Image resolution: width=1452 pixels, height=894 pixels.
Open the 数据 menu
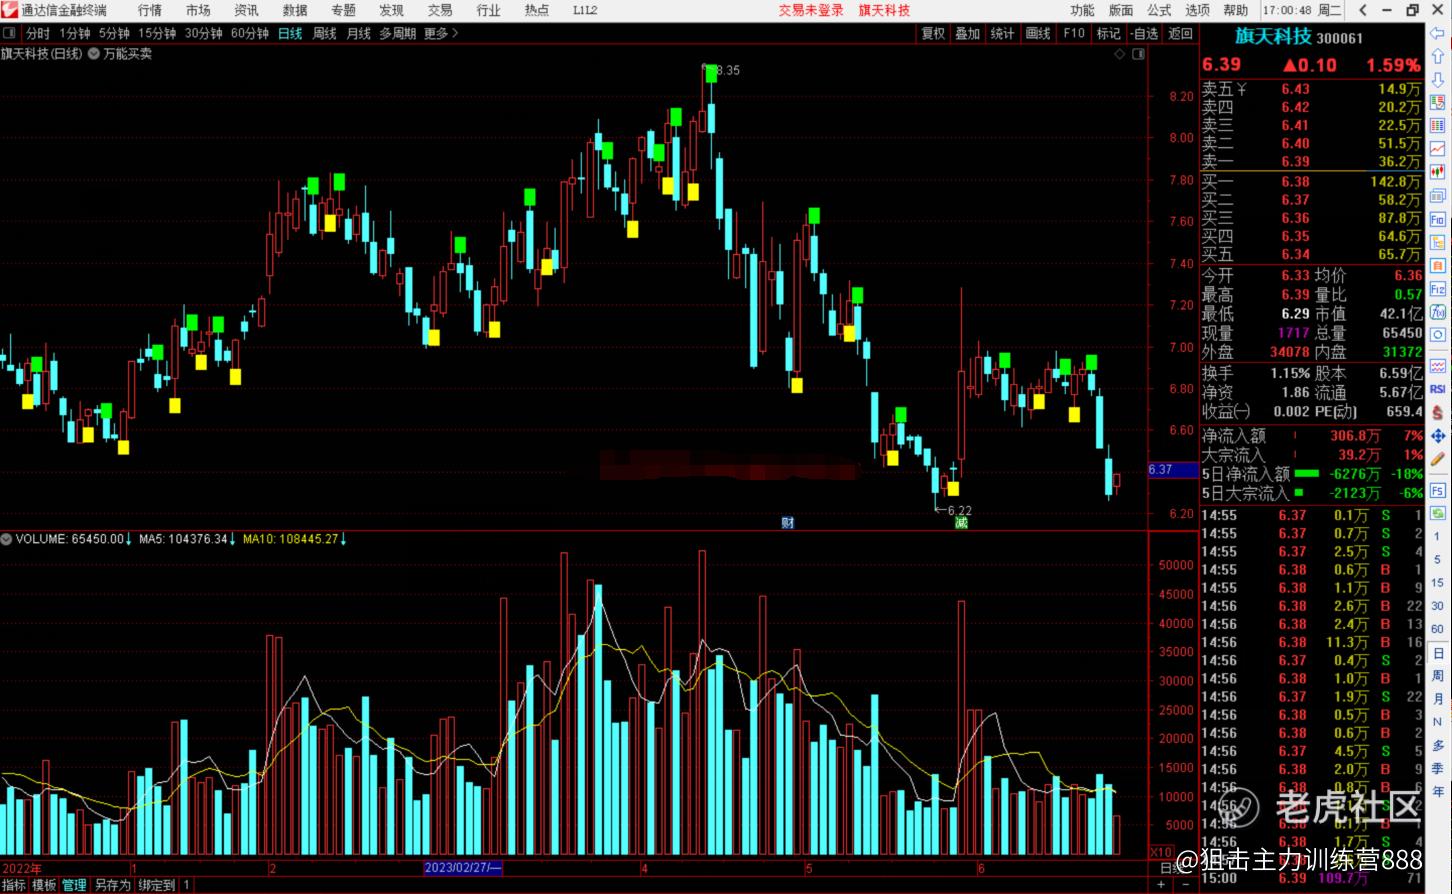pos(295,10)
